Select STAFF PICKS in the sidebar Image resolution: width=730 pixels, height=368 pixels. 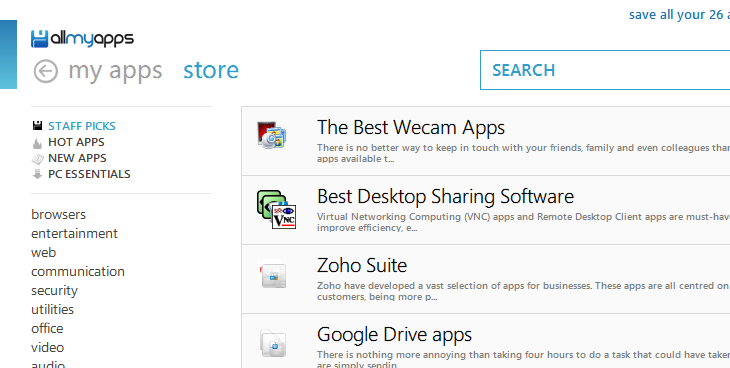pos(82,126)
